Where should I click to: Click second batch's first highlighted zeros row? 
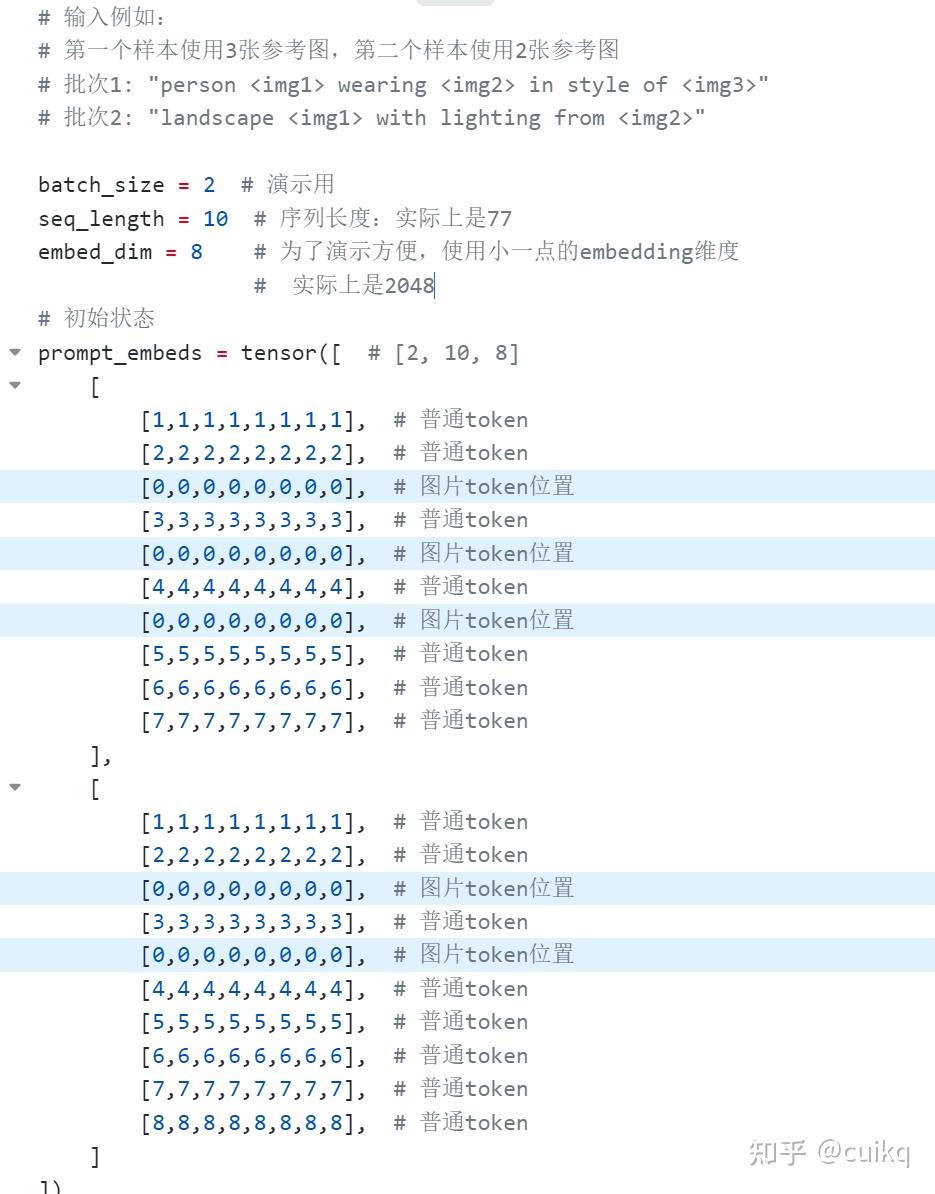click(468, 889)
